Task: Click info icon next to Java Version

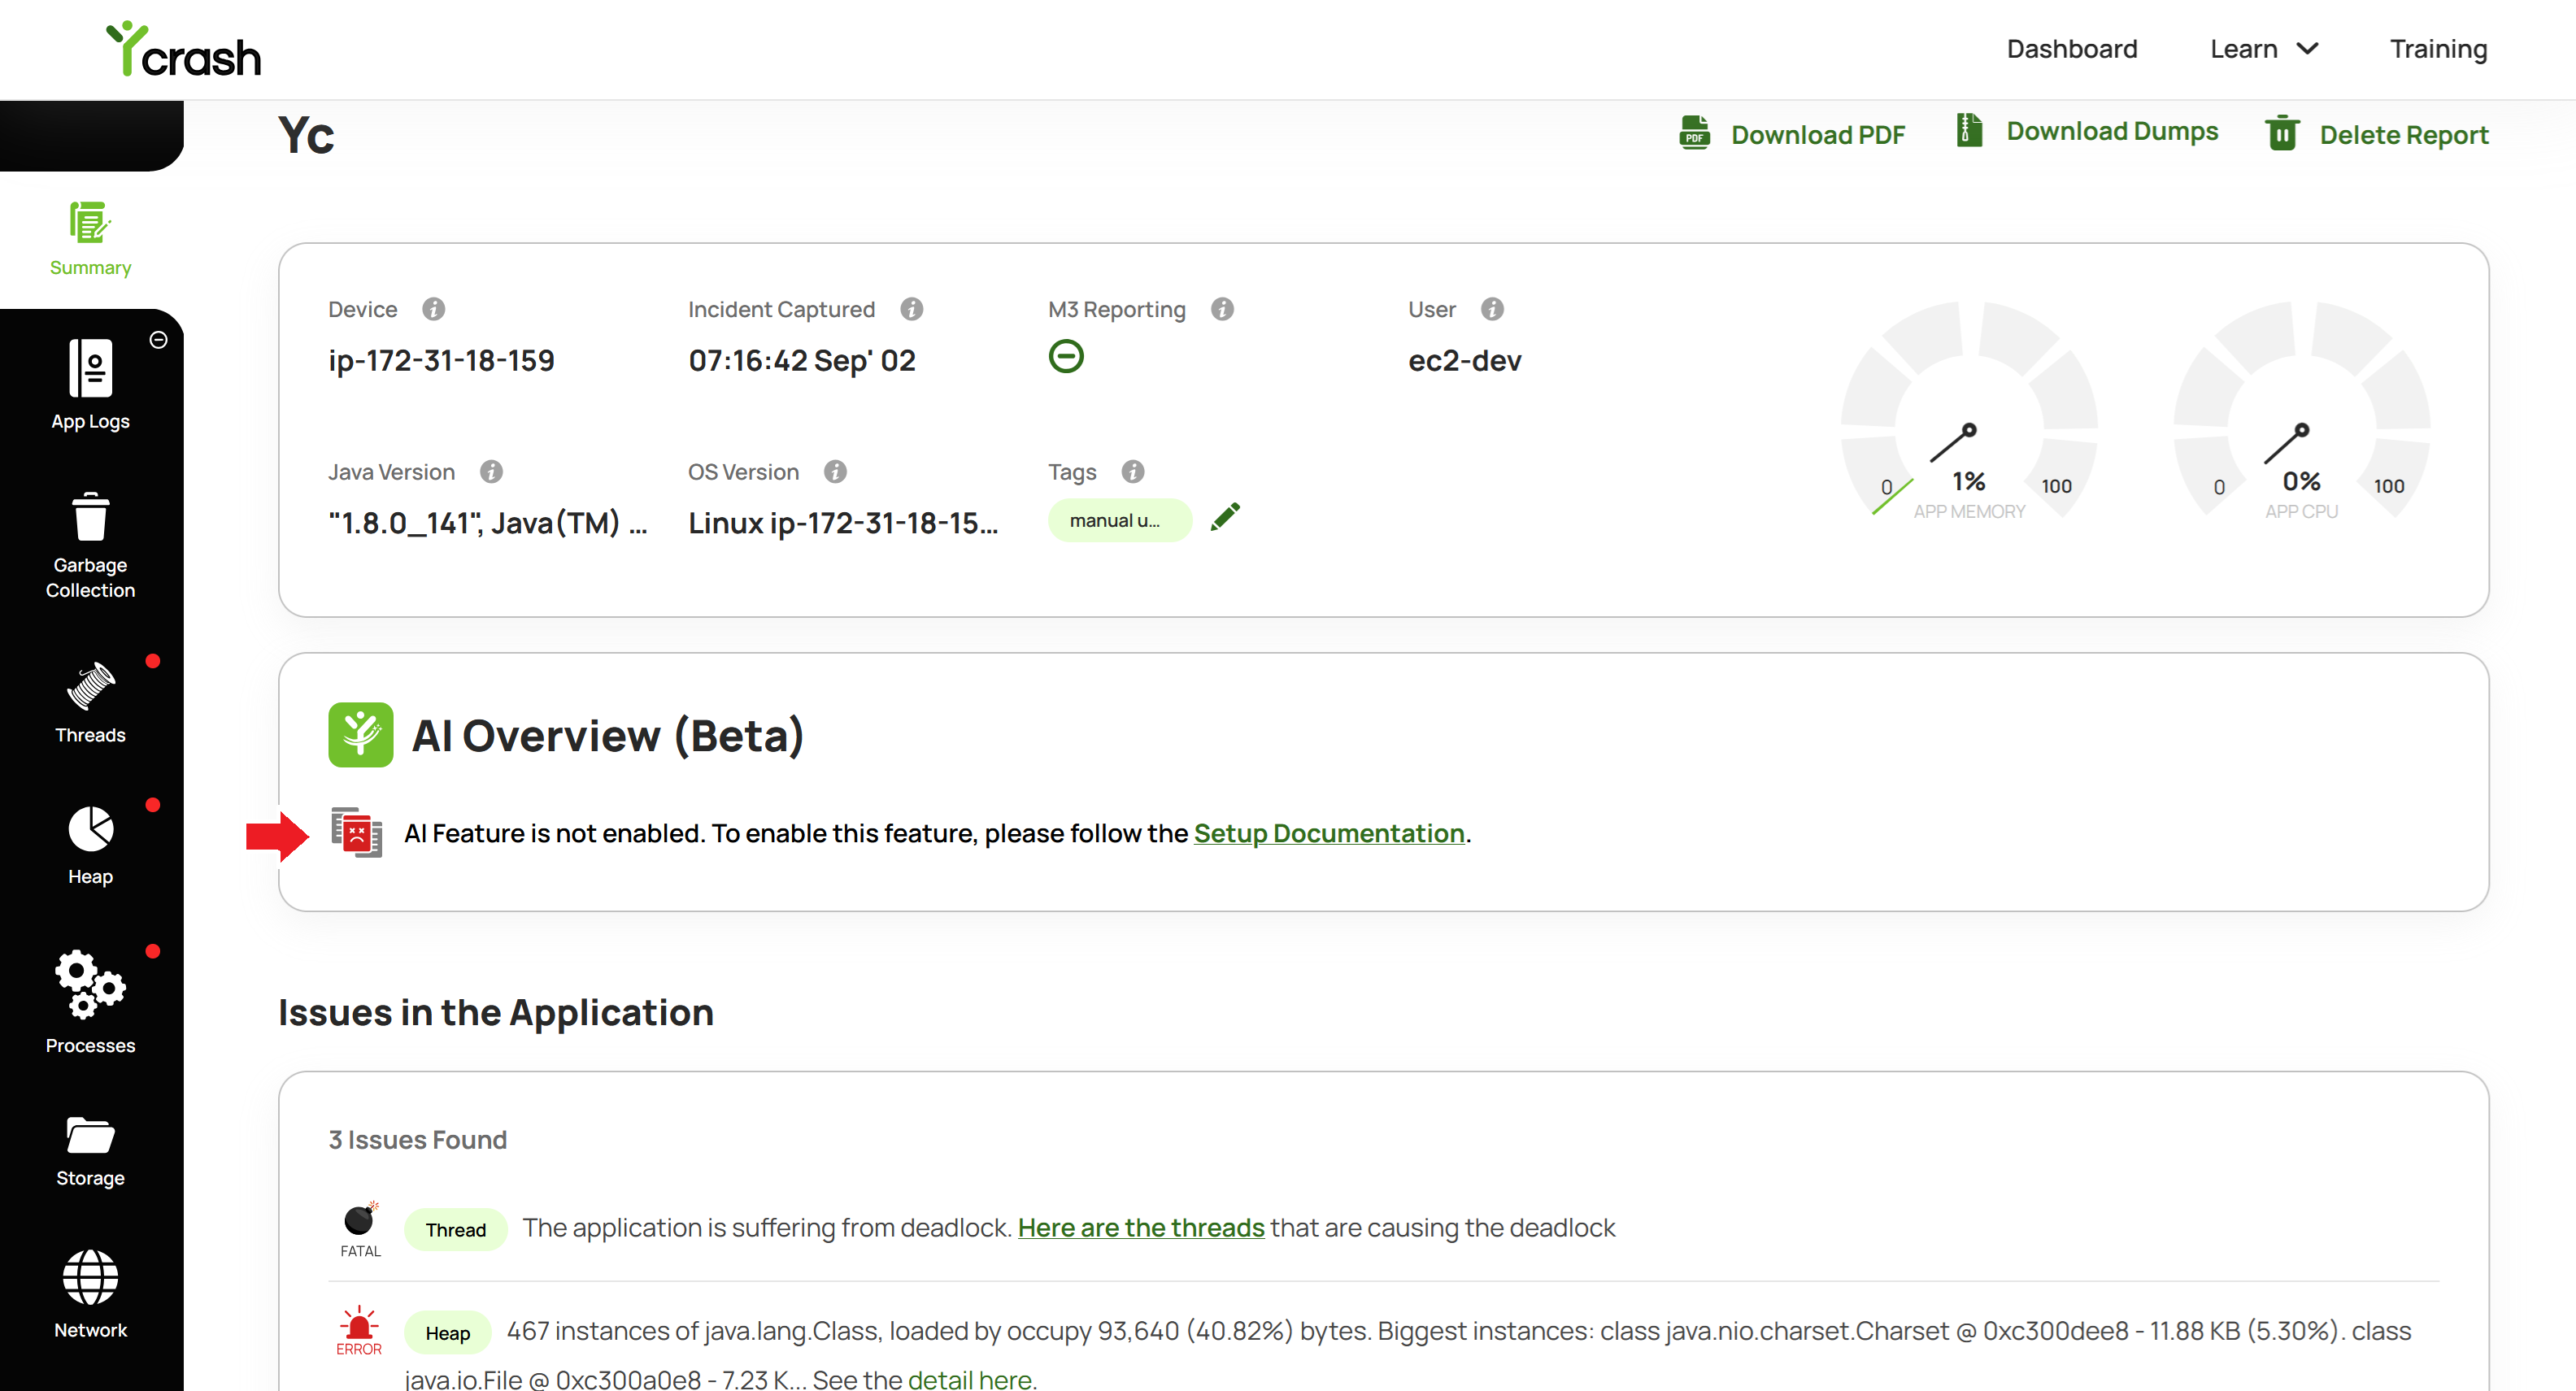Action: (x=491, y=471)
